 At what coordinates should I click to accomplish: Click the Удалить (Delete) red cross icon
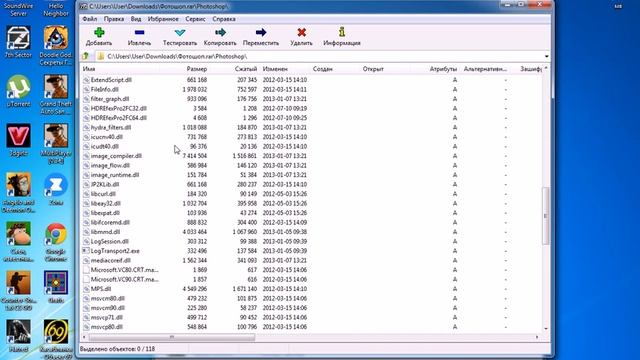[x=302, y=33]
